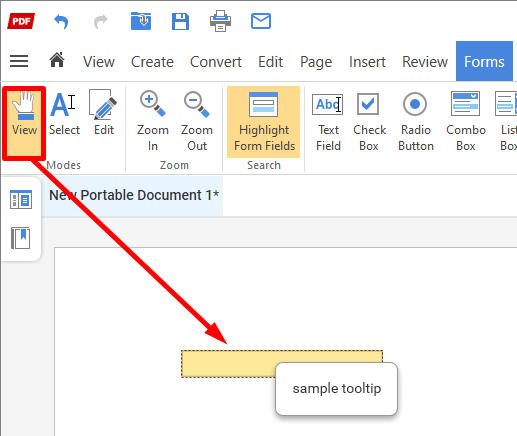517x436 pixels.
Task: Click the Zoom In button
Action: (153, 122)
